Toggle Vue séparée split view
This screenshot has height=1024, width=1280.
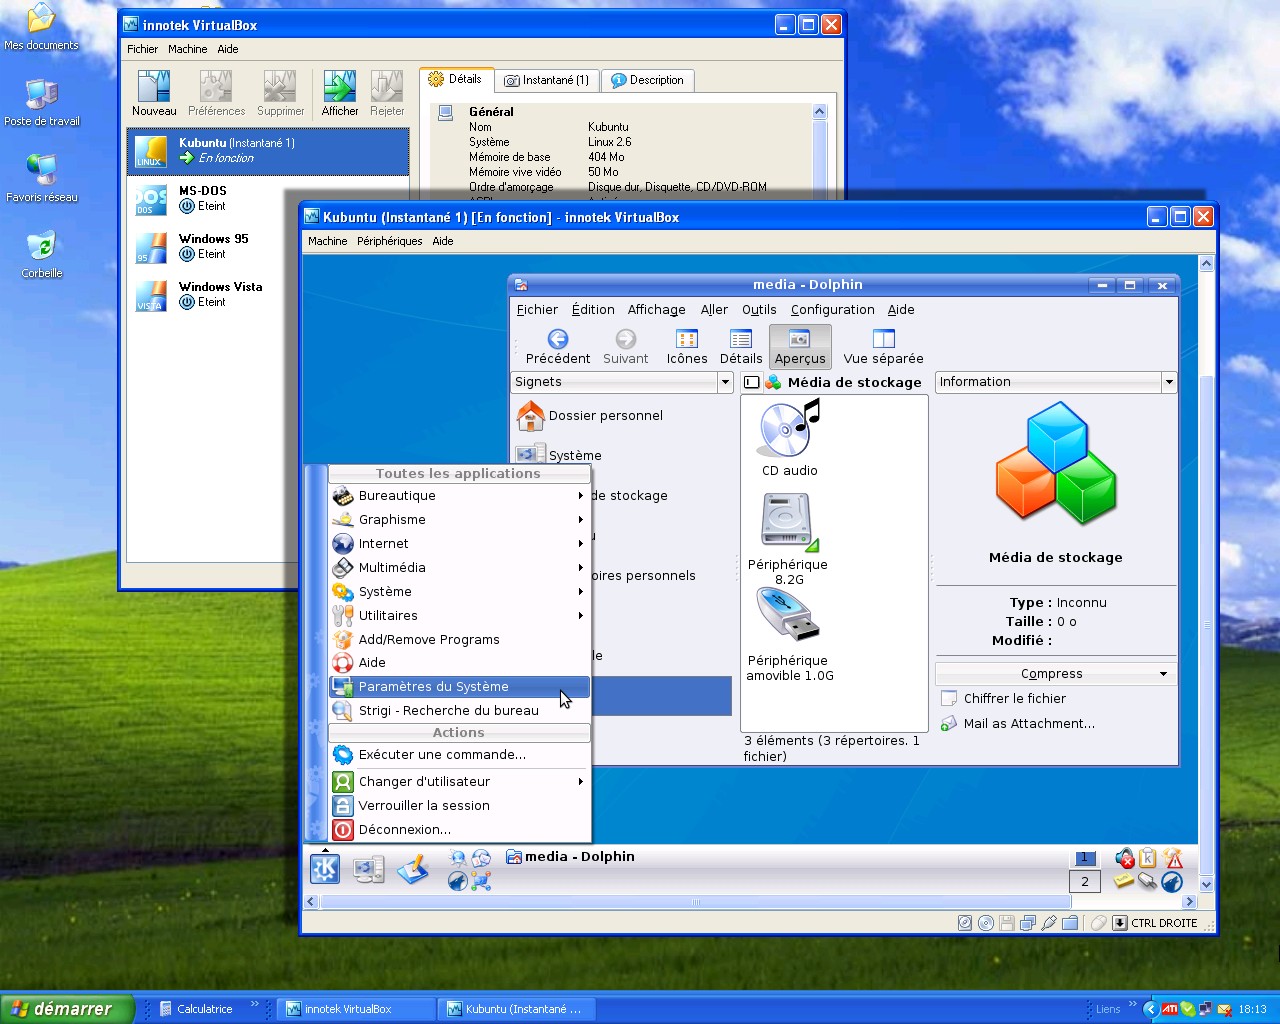click(883, 347)
